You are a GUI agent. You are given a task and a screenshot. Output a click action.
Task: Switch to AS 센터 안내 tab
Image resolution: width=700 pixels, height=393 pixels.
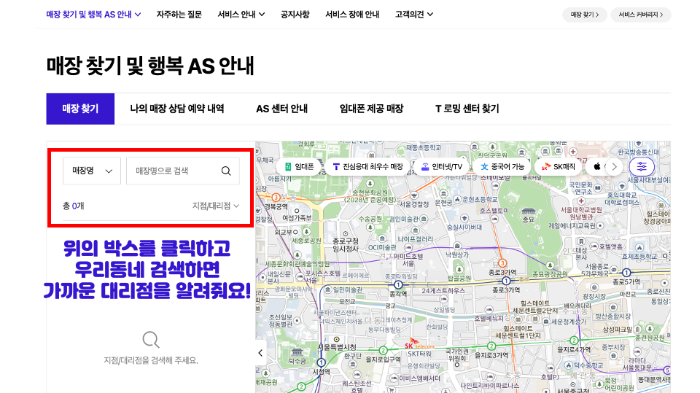tap(282, 109)
